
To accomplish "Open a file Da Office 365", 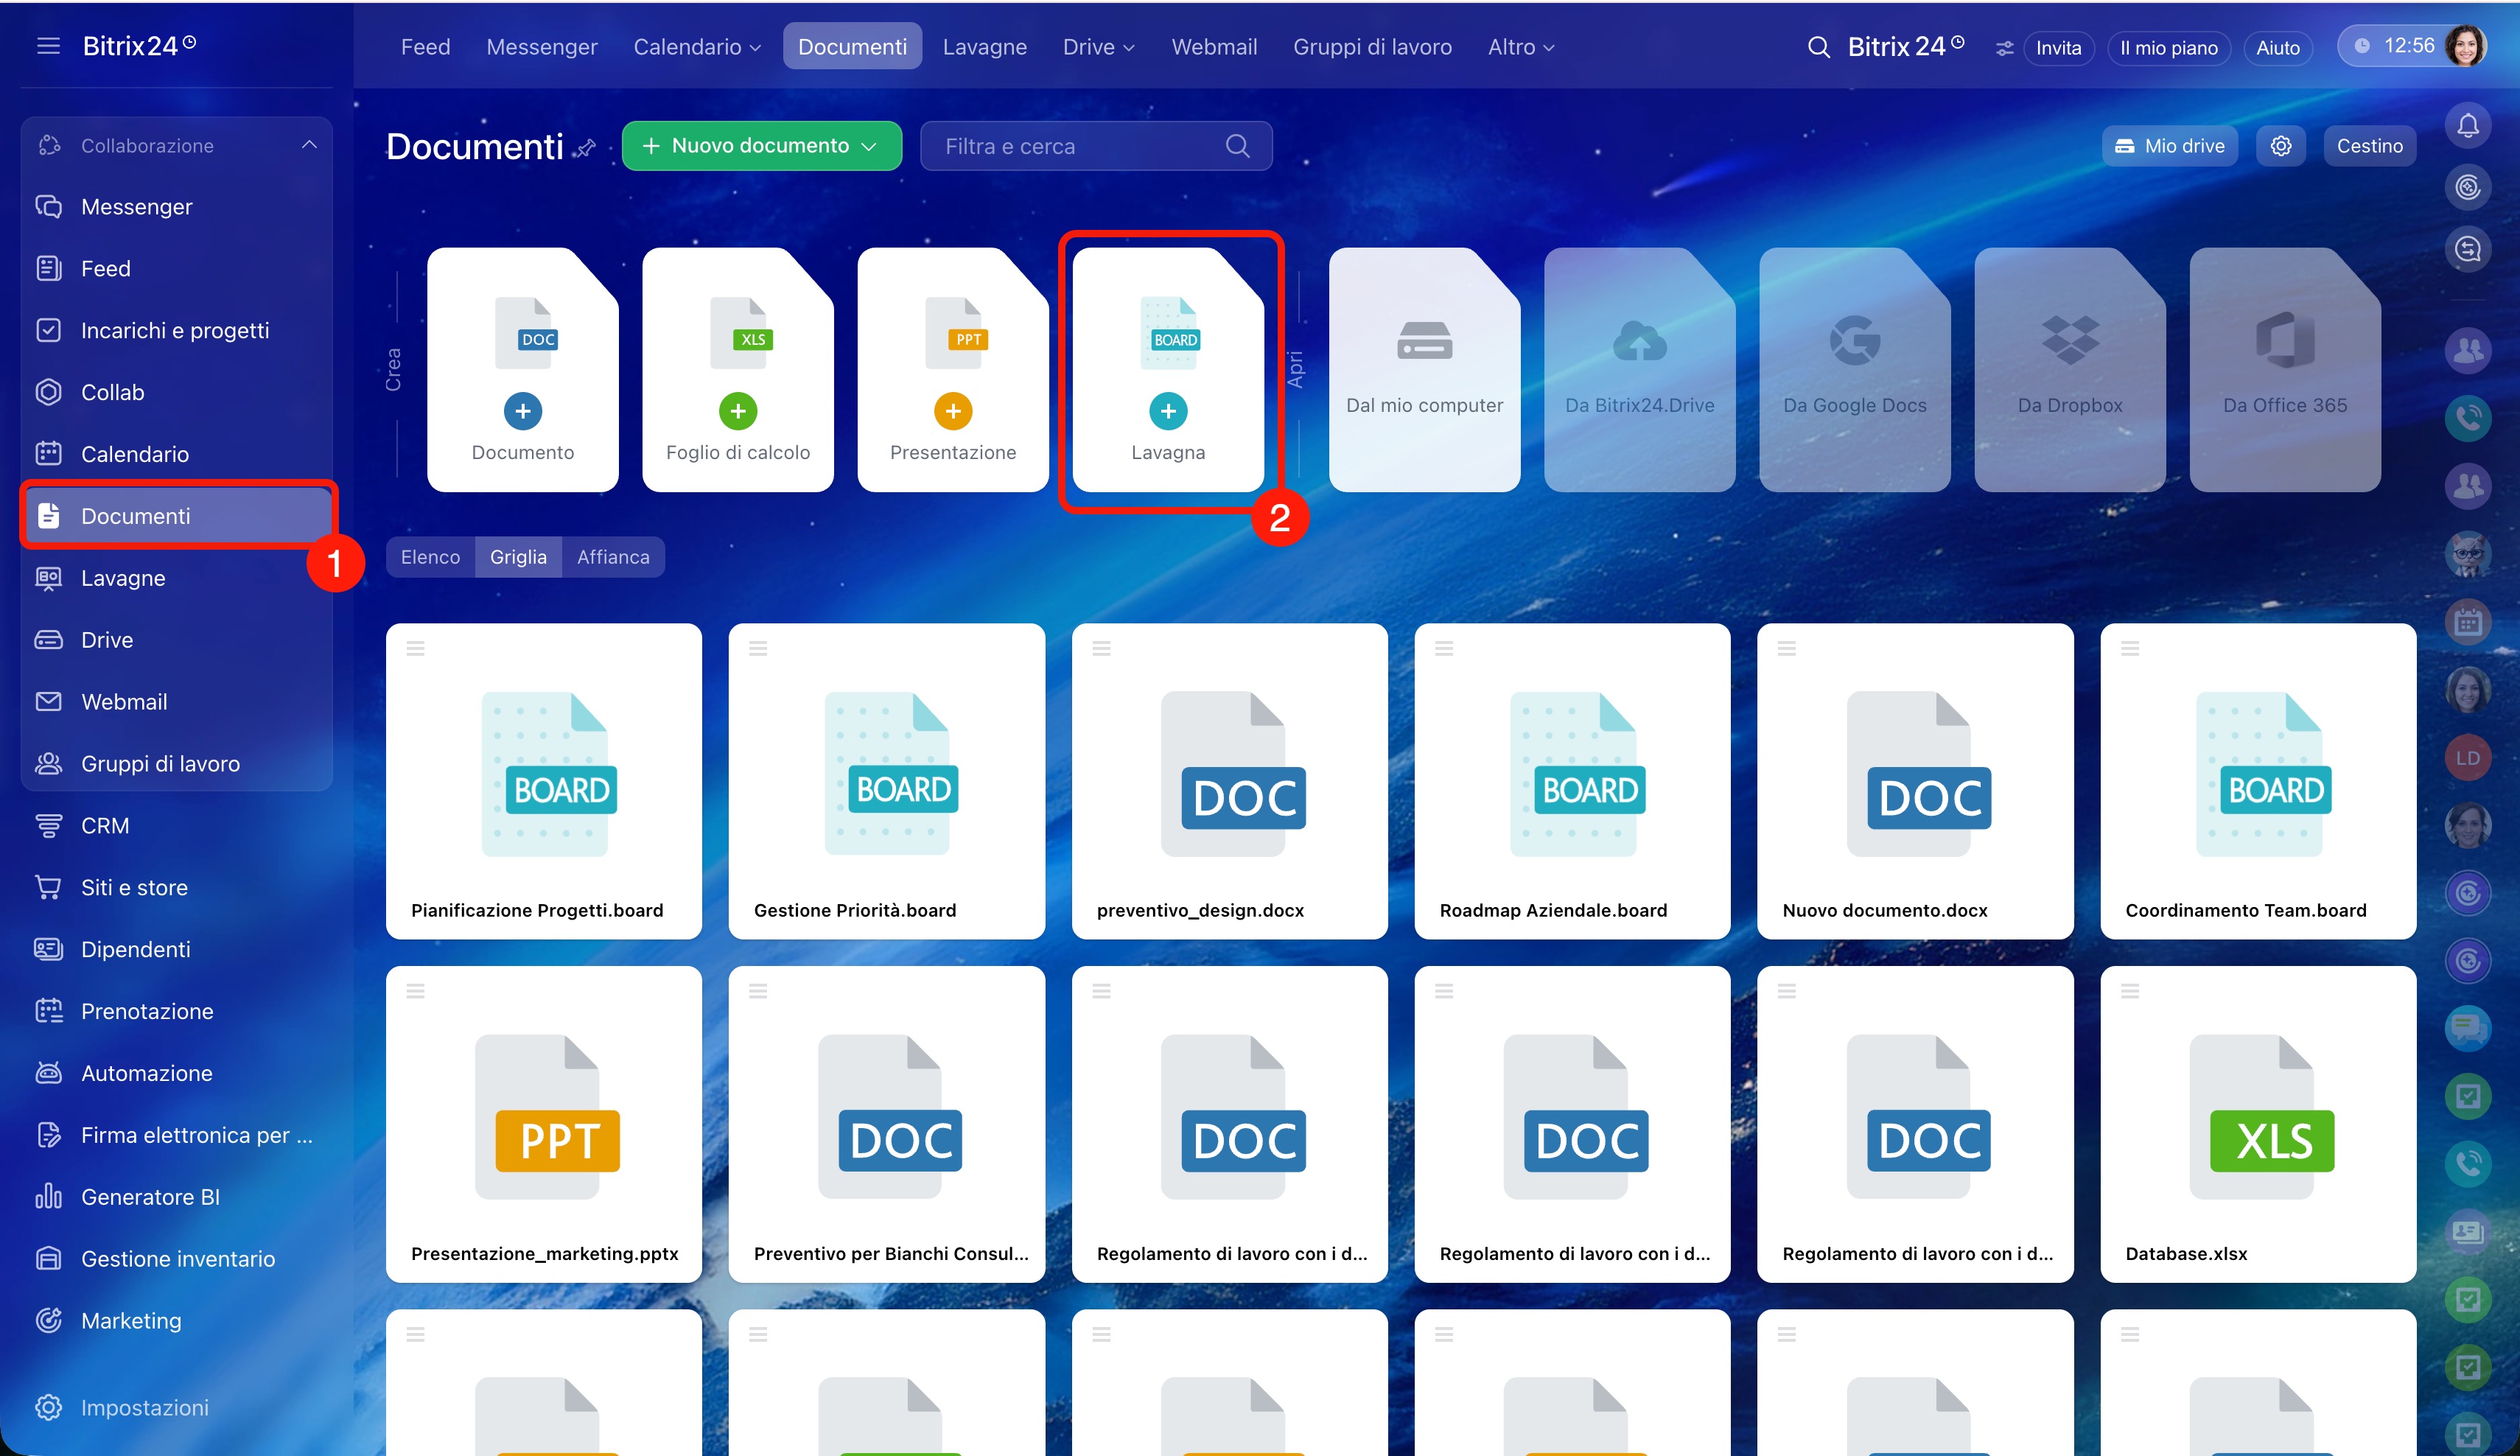I will coord(2285,370).
